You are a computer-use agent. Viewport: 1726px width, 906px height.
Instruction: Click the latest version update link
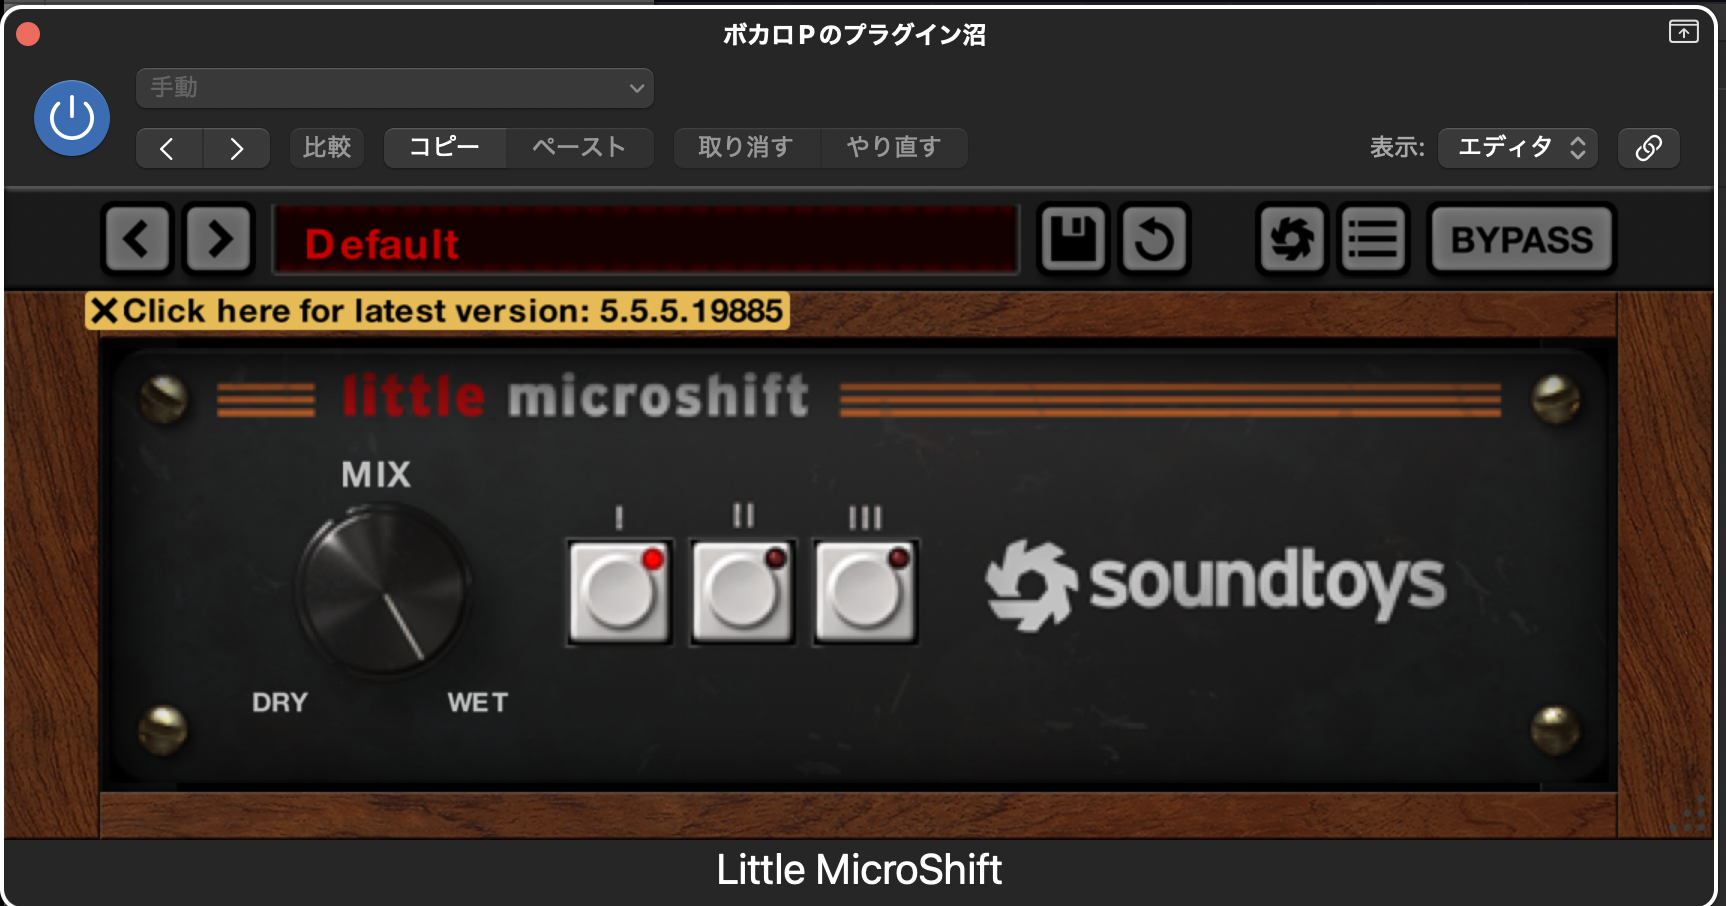tap(453, 311)
